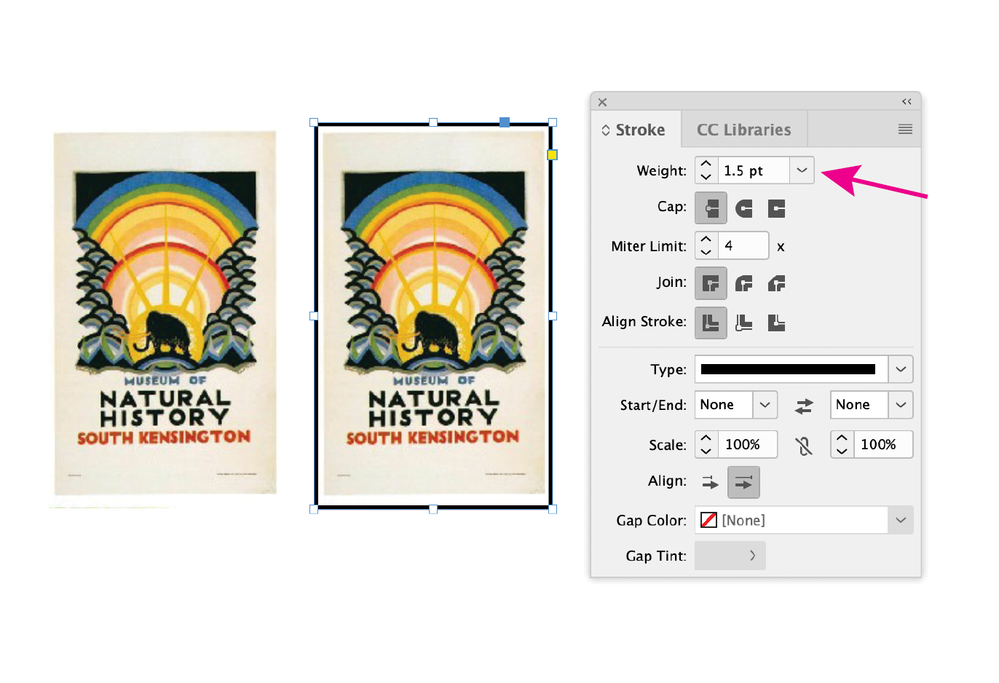Close the Stroke panel

[603, 102]
